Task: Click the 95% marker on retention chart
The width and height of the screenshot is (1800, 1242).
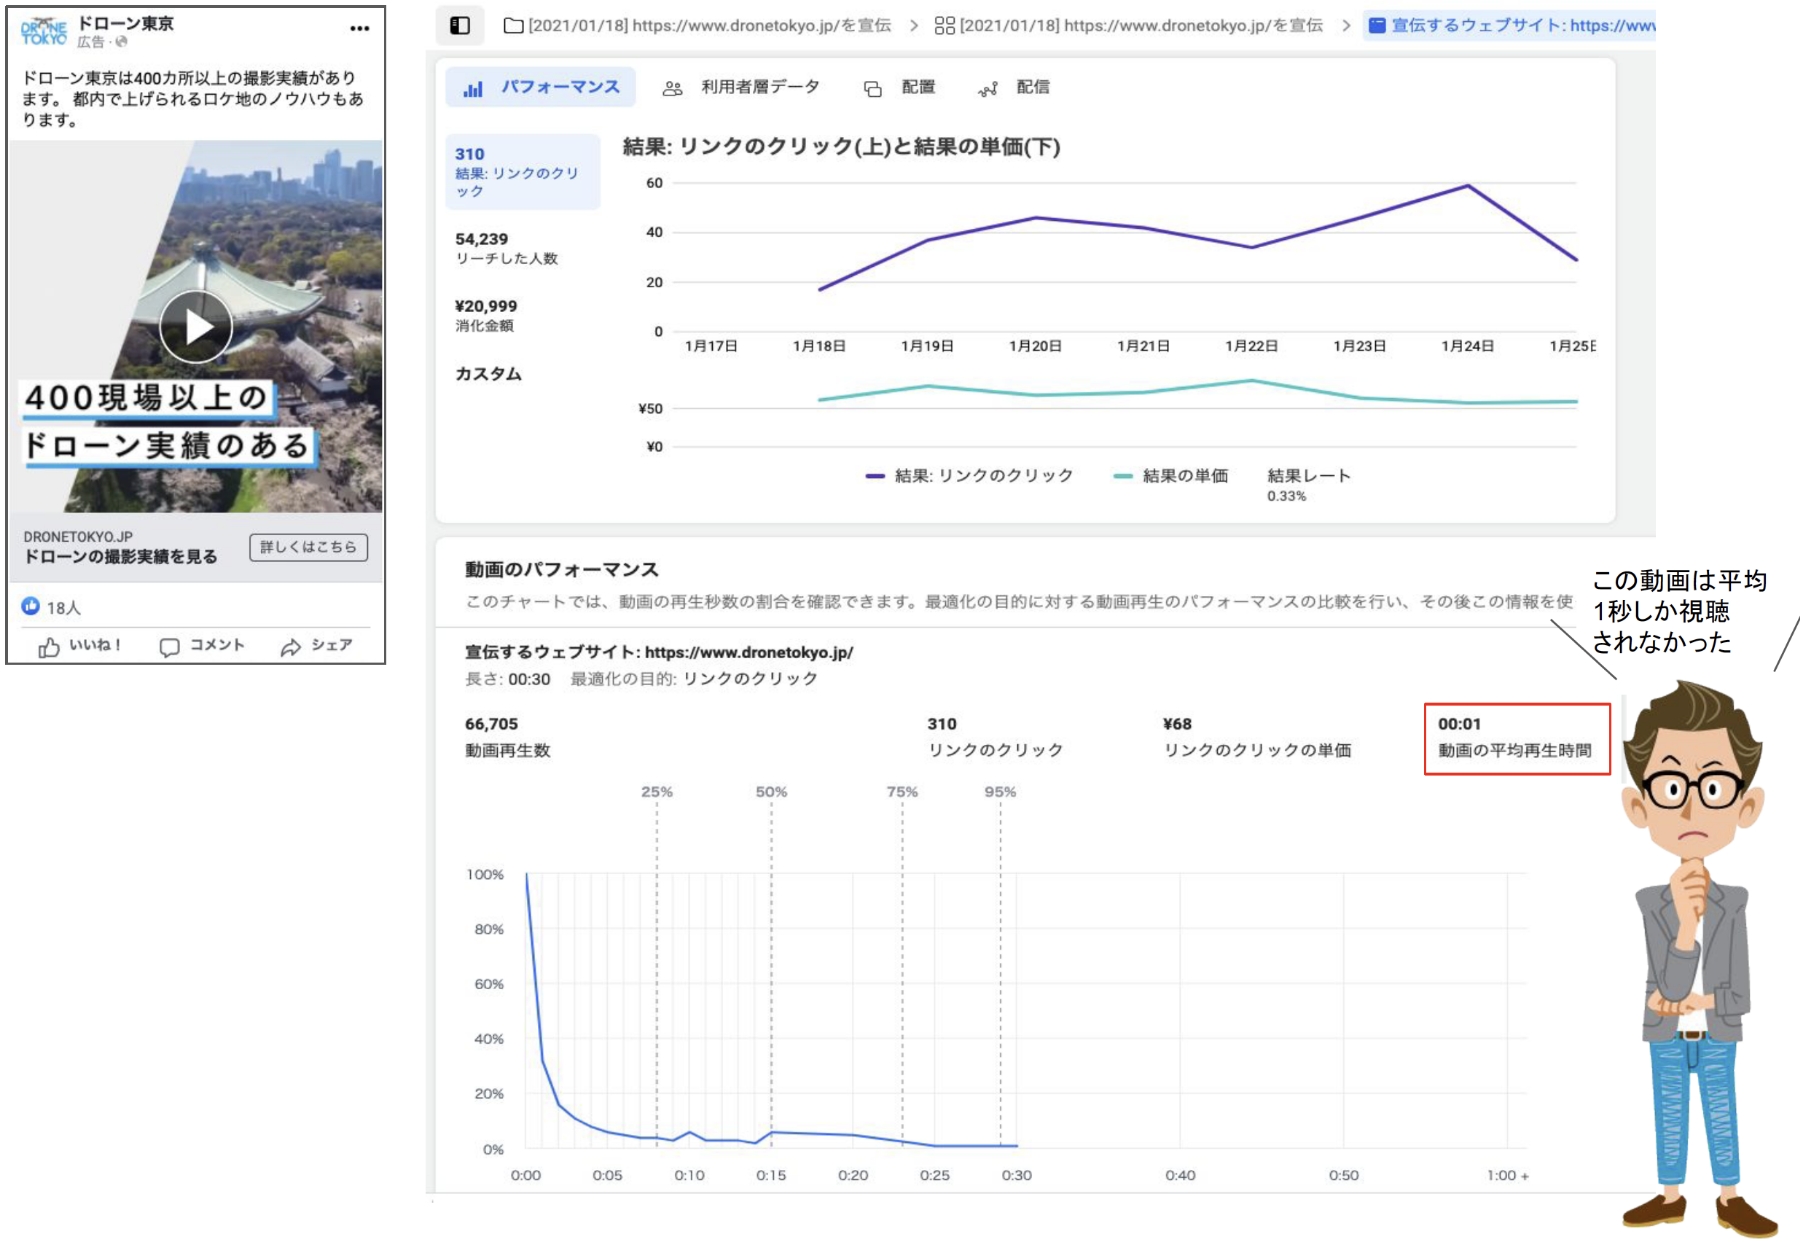Action: [x=1000, y=792]
